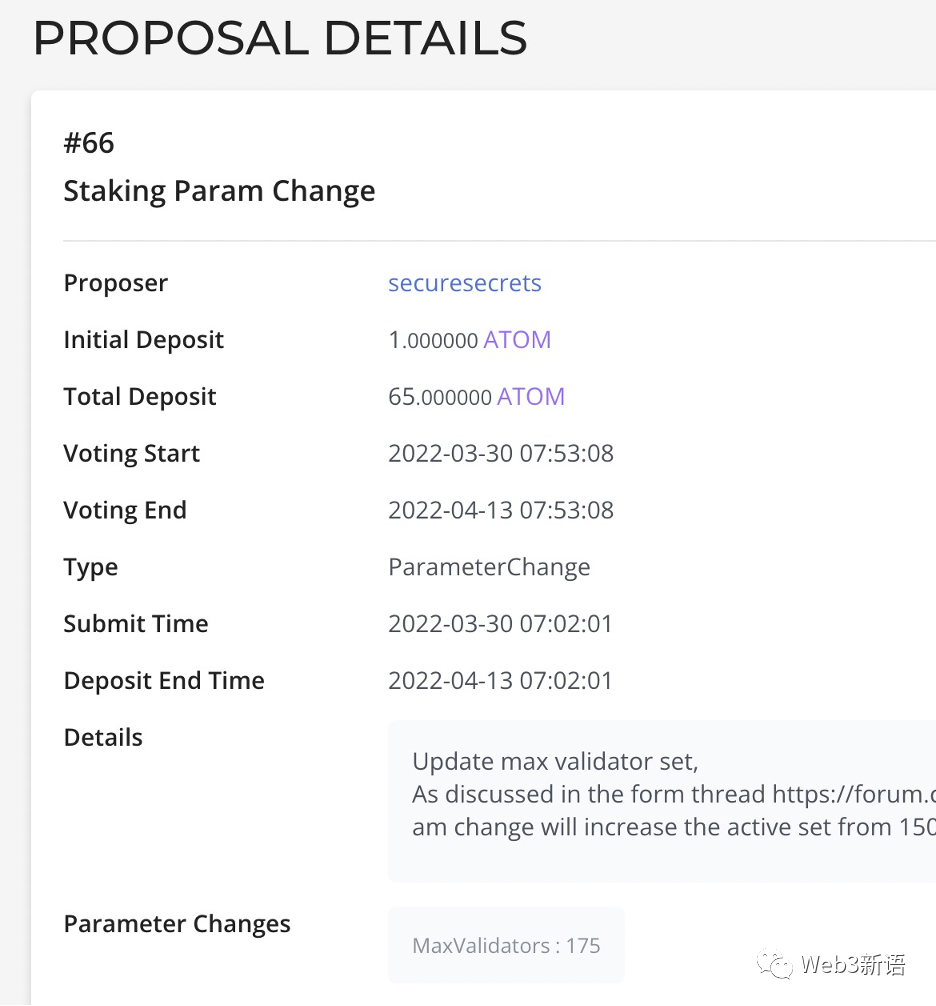Select the MaxValidators : 175 parameter box
Image resolution: width=936 pixels, height=1006 pixels.
(506, 945)
